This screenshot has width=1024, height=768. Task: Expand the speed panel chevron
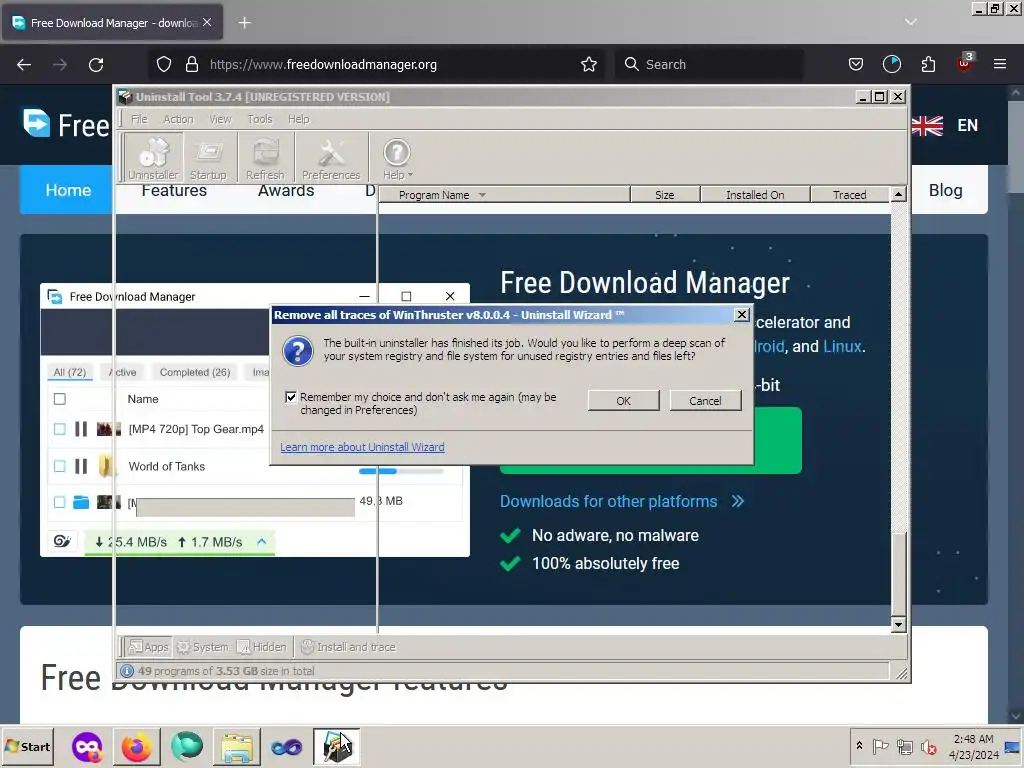261,541
